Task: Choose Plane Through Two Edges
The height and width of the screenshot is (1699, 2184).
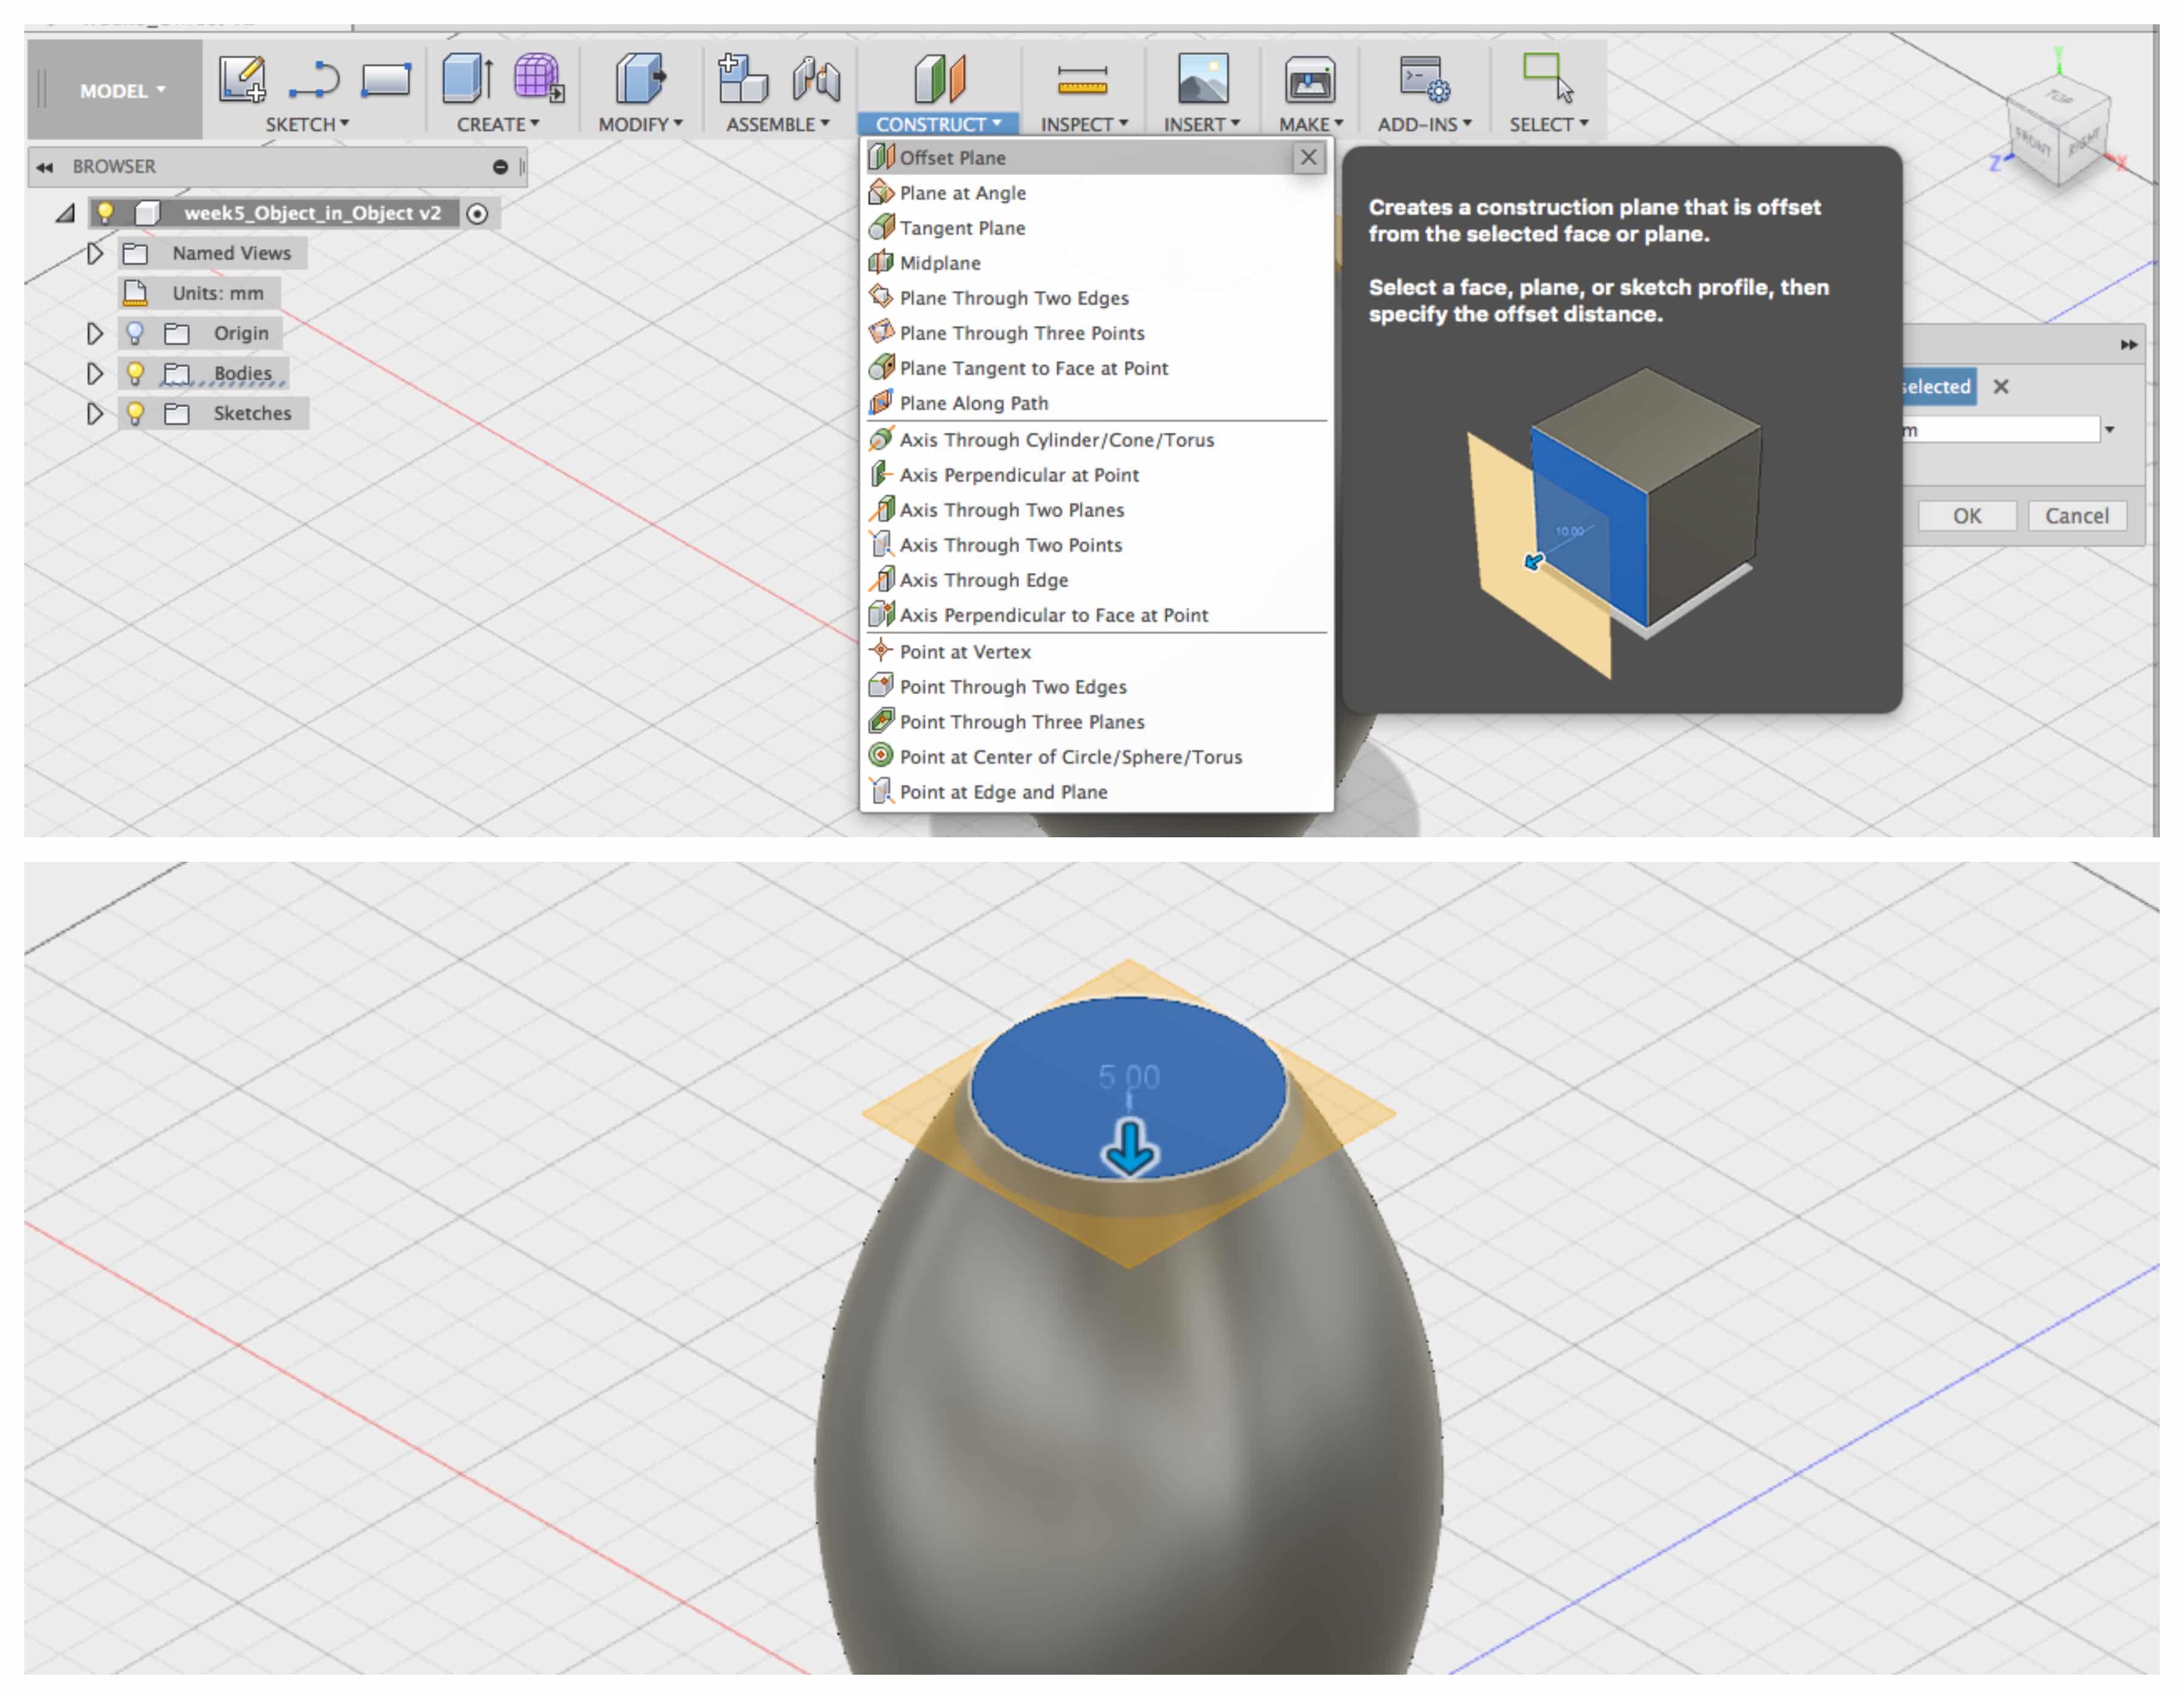Action: (x=1097, y=298)
